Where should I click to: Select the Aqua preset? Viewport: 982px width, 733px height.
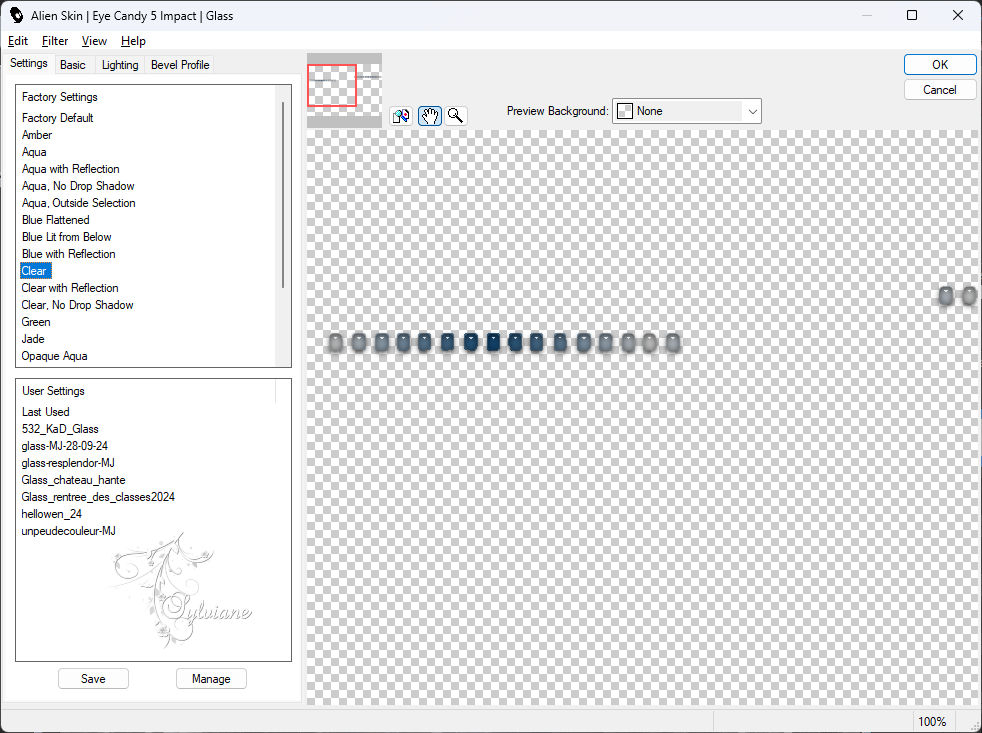(x=34, y=152)
